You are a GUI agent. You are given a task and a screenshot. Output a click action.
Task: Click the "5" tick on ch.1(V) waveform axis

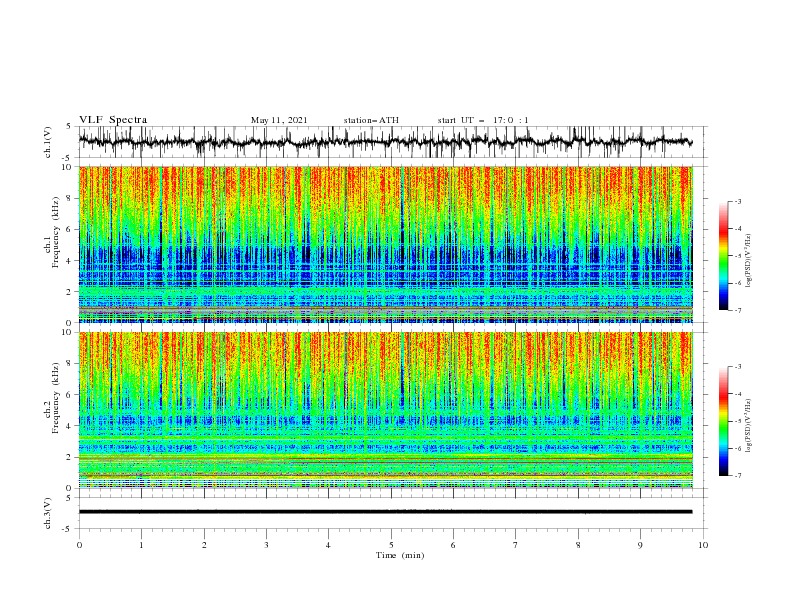[69, 127]
